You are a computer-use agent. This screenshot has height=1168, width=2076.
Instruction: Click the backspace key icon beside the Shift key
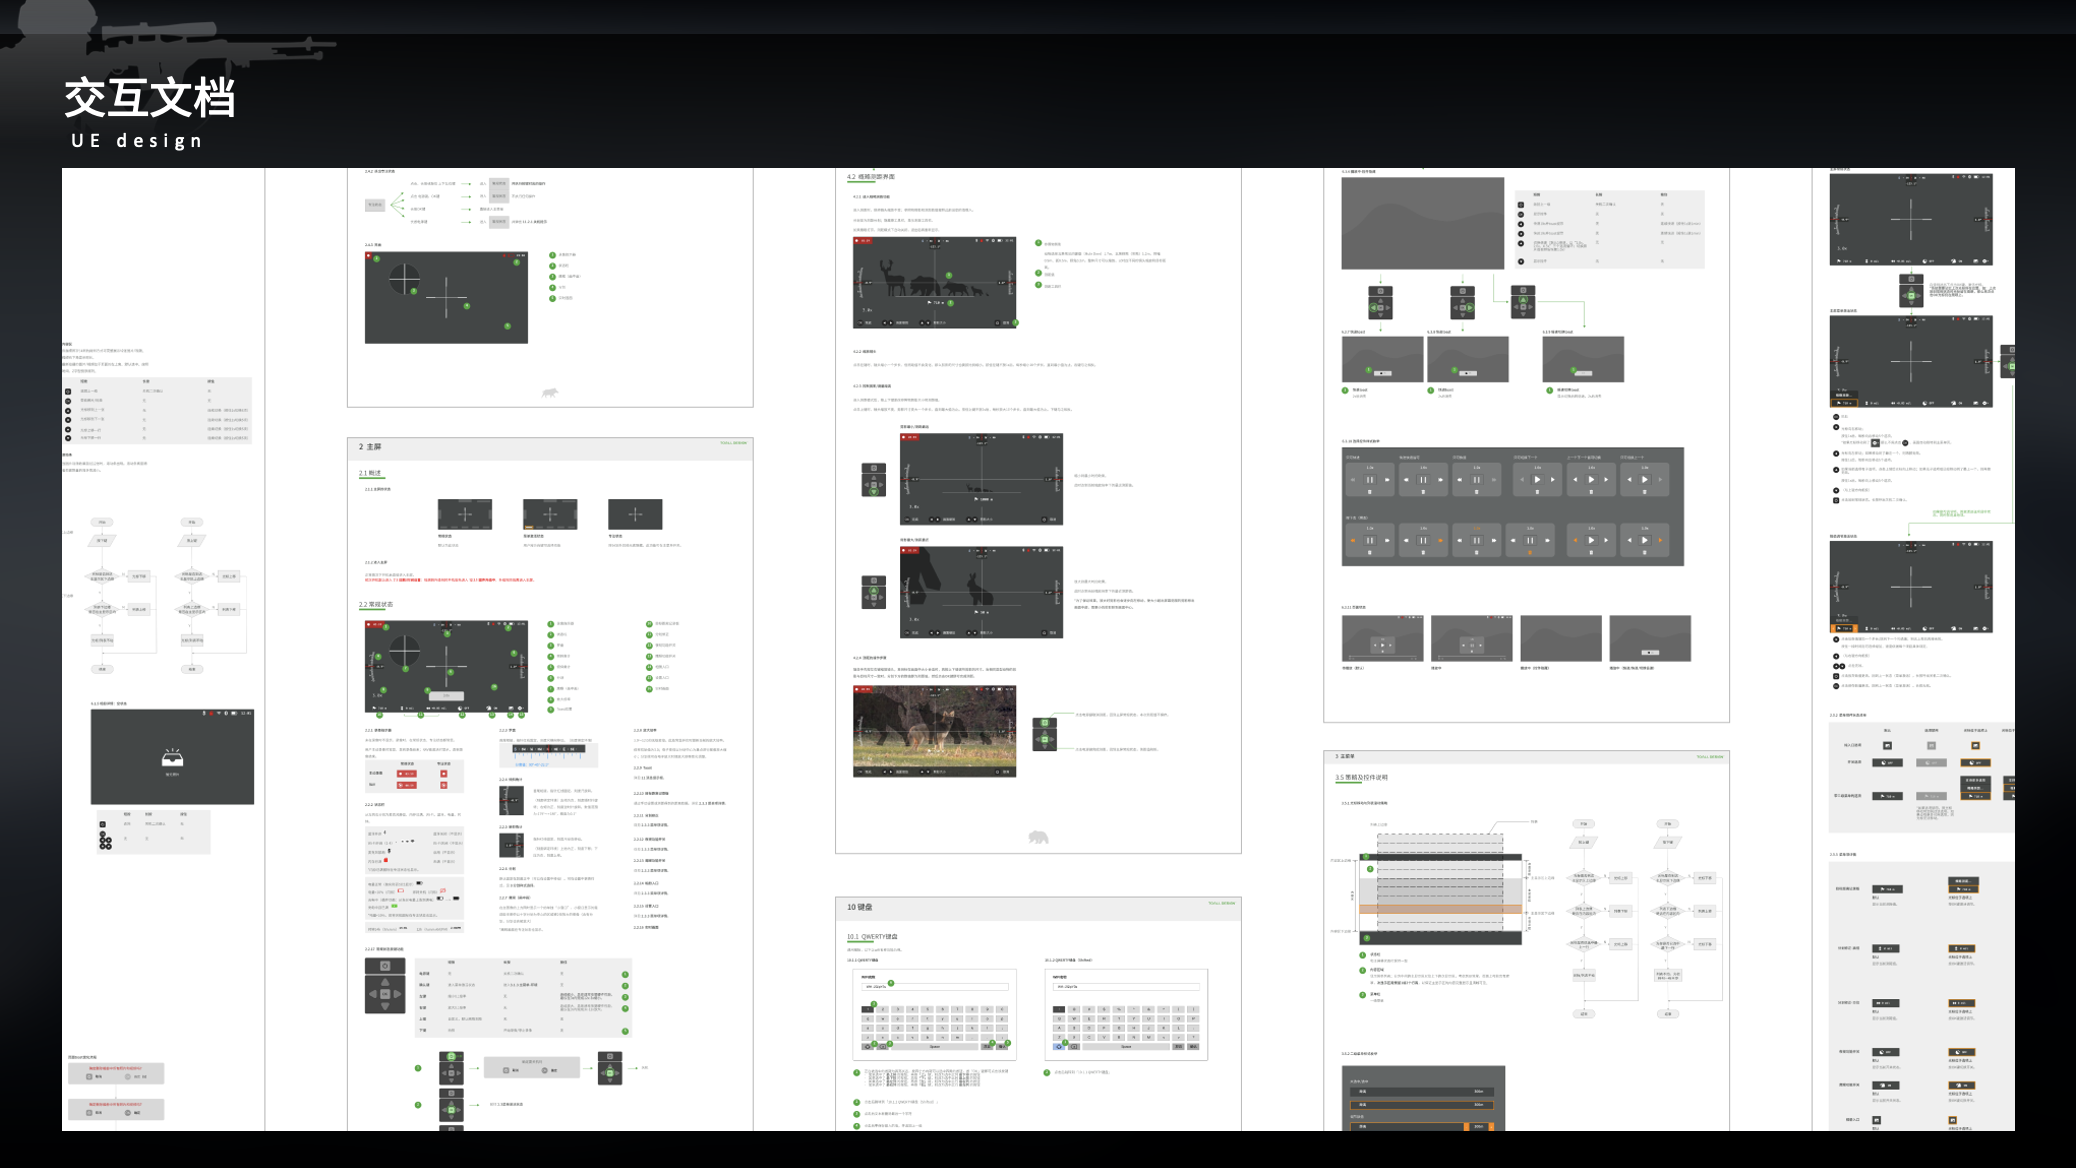click(x=881, y=1047)
